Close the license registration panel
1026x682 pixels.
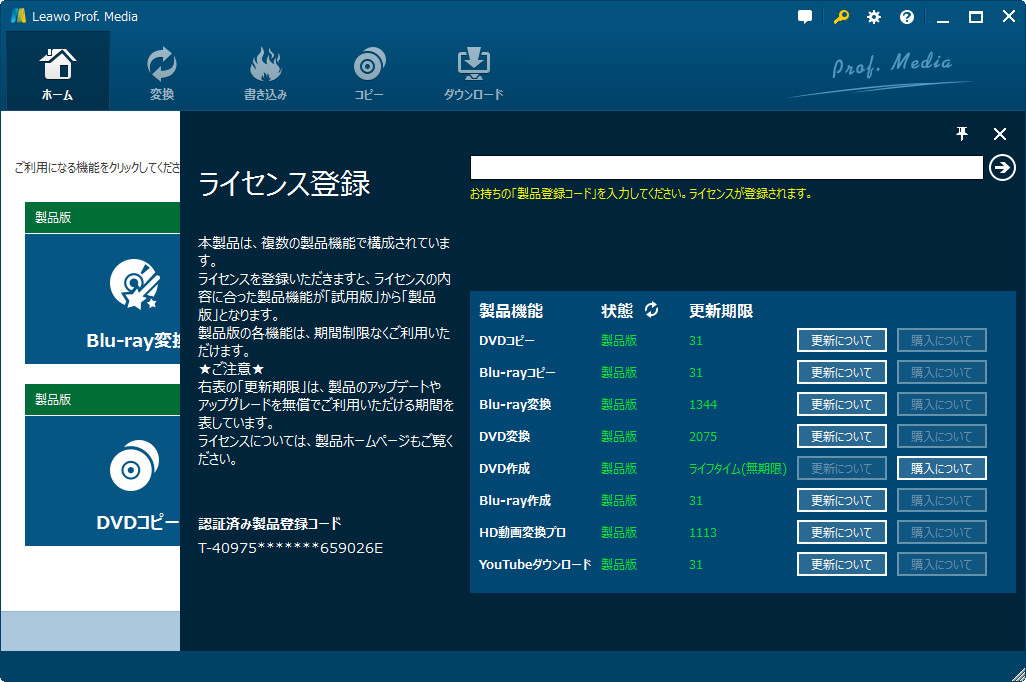(999, 134)
